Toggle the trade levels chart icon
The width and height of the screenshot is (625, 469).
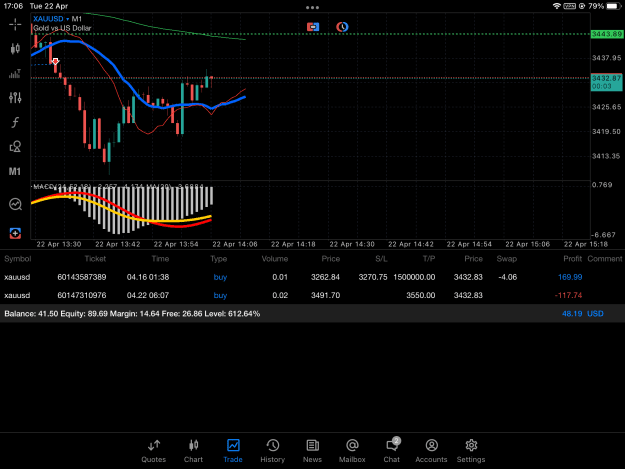[15, 204]
